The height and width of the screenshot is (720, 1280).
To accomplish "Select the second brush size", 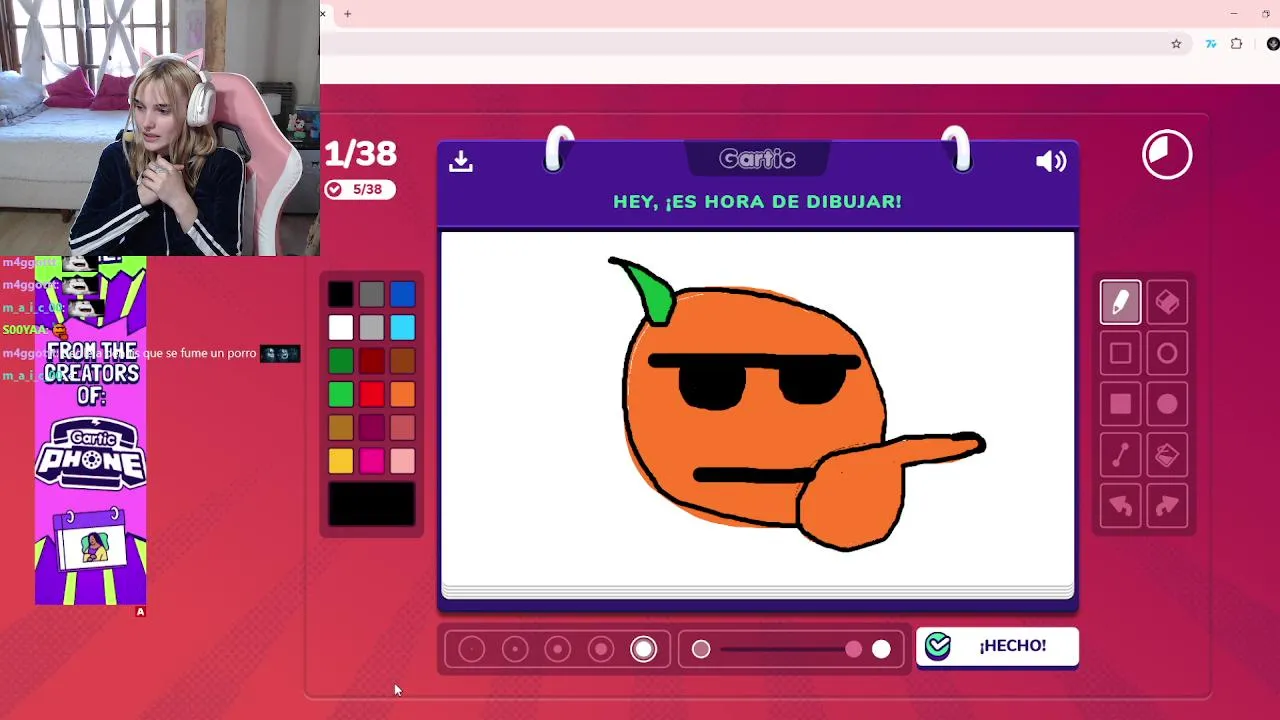I will (x=515, y=650).
